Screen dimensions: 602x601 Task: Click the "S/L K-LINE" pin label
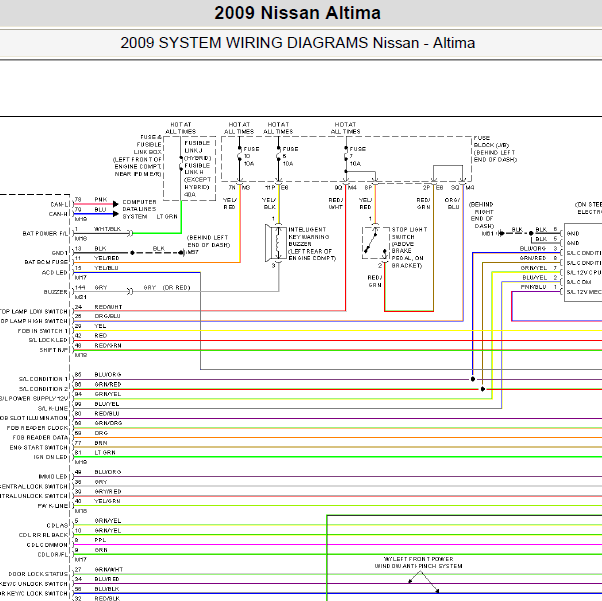click(x=53, y=409)
